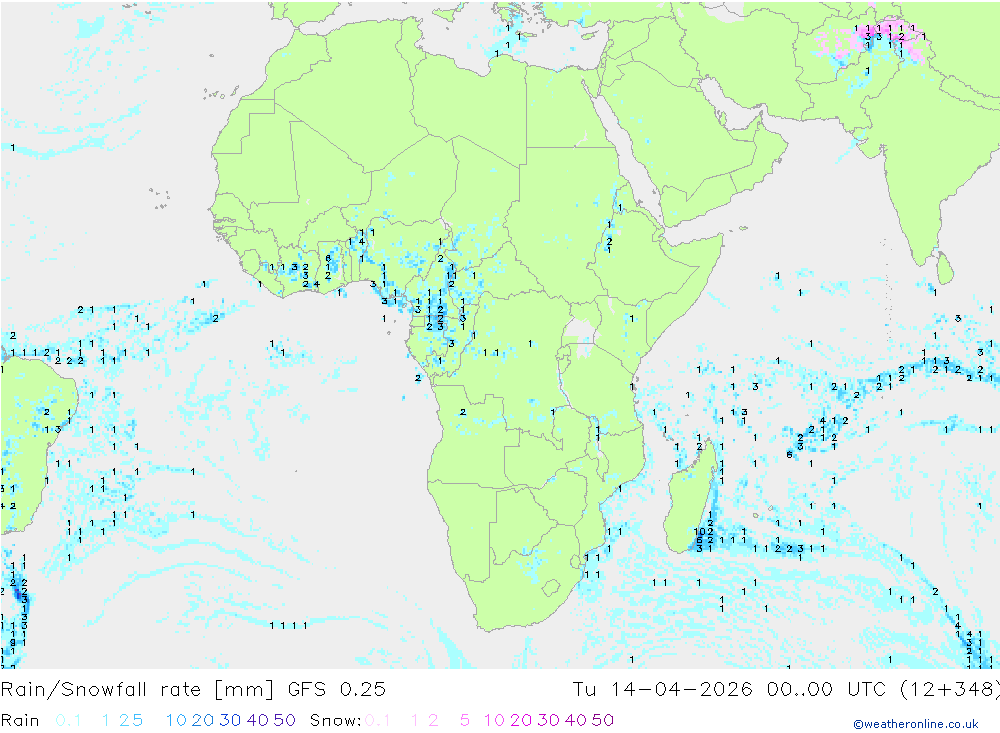Click the rain value "10" near southern Madagascar
1000x733 pixels.
700,531
